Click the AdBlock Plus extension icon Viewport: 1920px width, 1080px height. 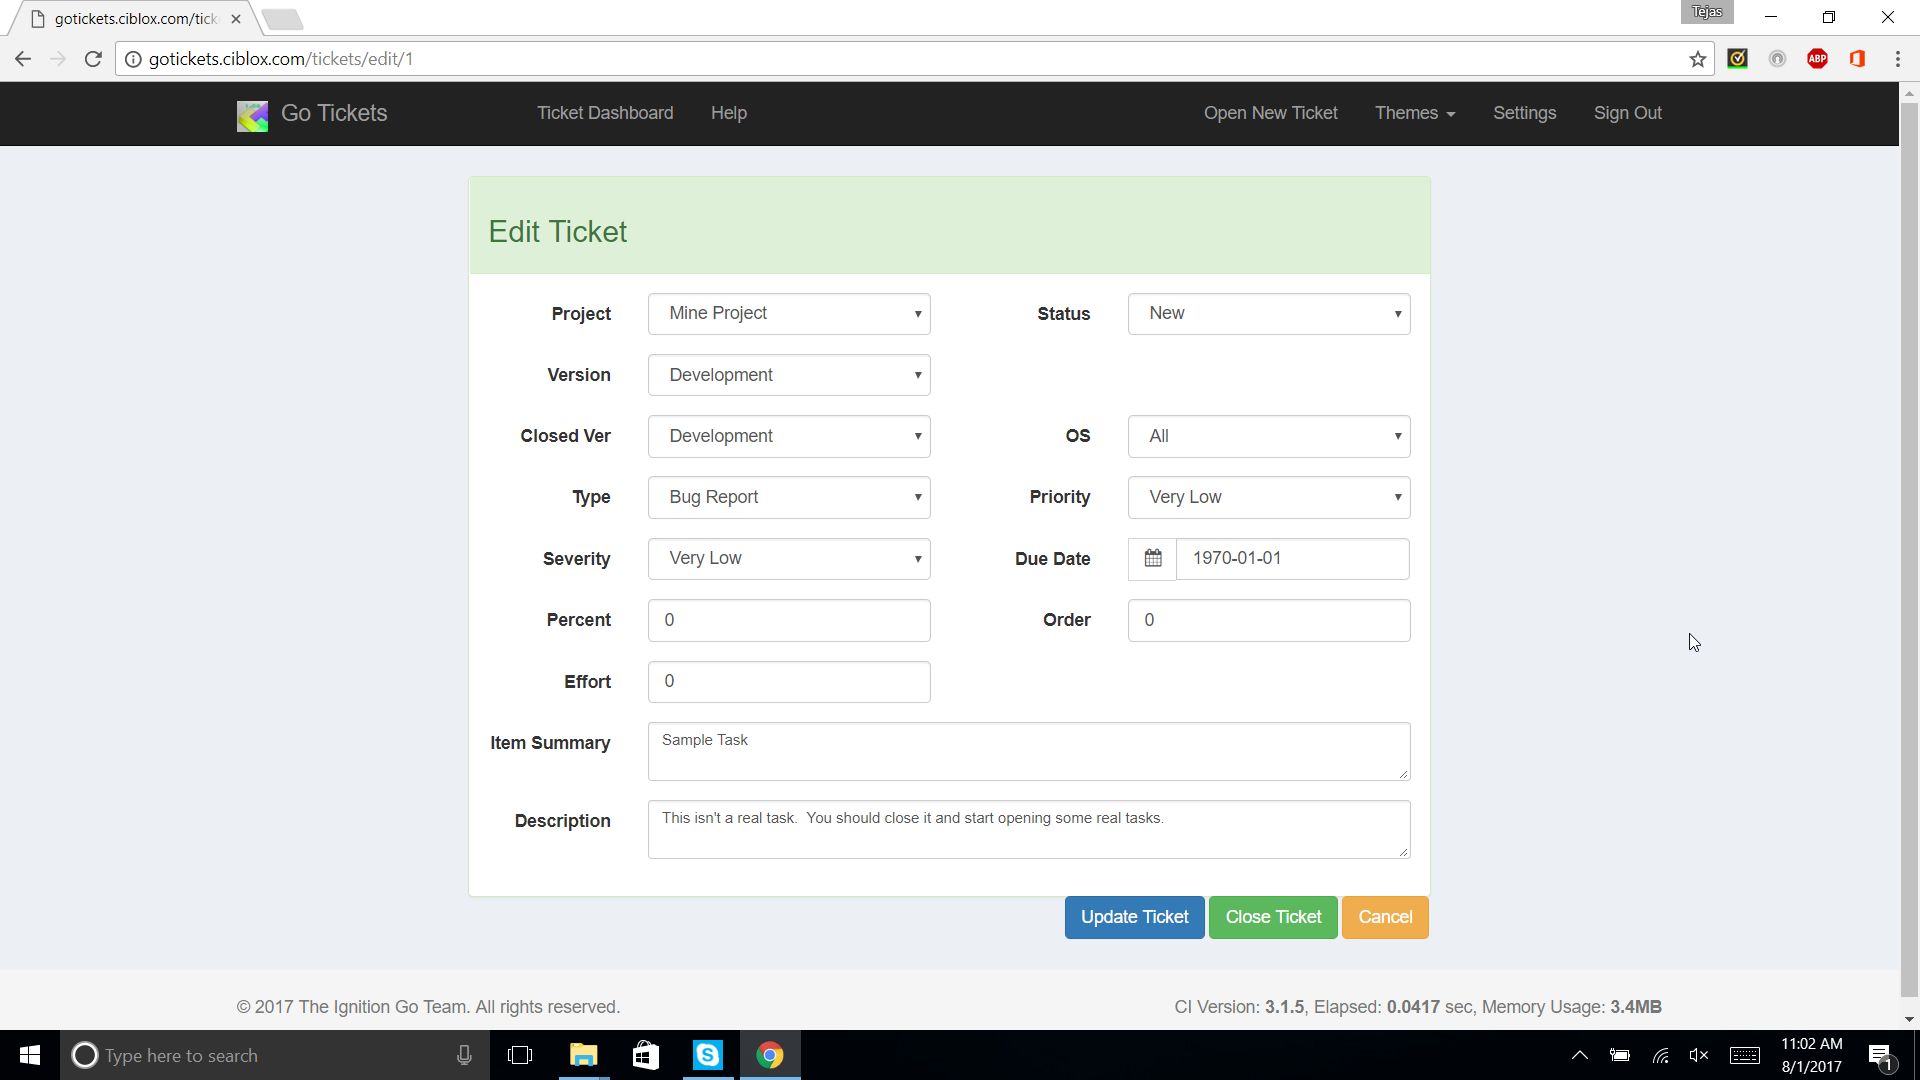(x=1817, y=59)
